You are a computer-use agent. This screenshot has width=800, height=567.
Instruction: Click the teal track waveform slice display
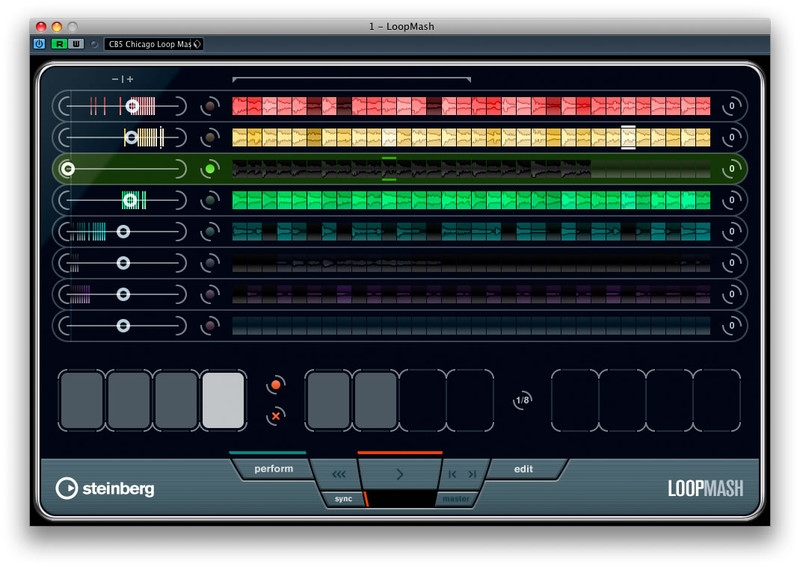(471, 232)
